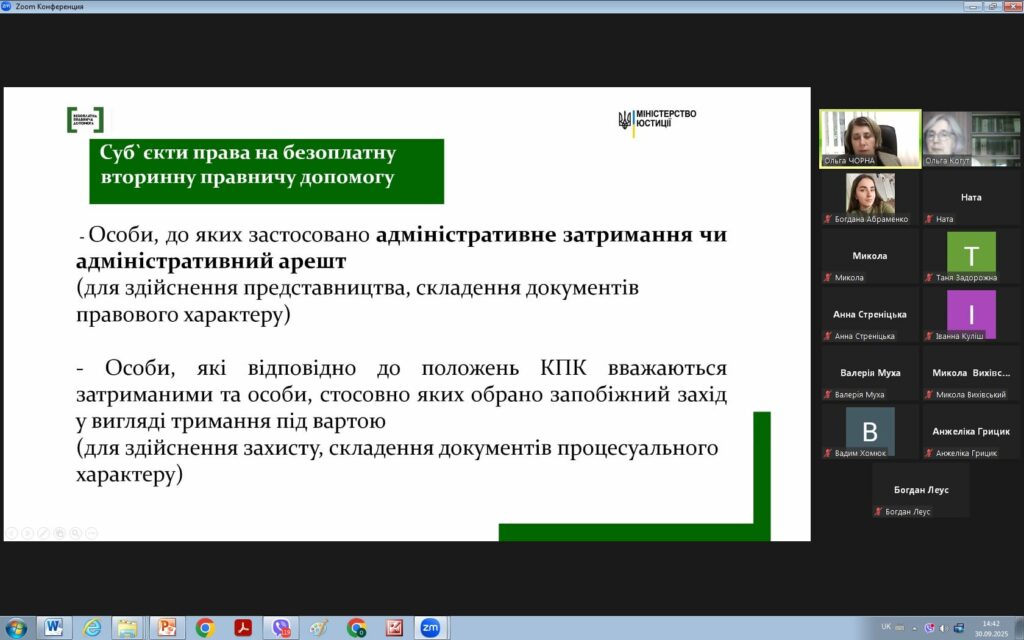Open the more options ellipsis in slideshow controls
Screen dimensions: 1024x640
(x=91, y=532)
